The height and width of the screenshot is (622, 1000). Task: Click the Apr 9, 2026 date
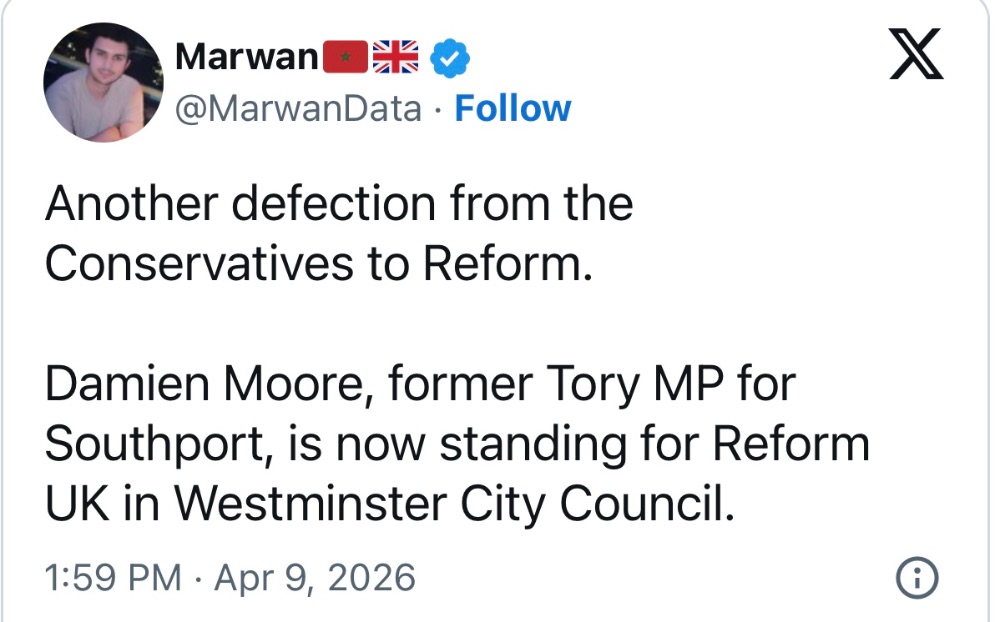pyautogui.click(x=313, y=578)
